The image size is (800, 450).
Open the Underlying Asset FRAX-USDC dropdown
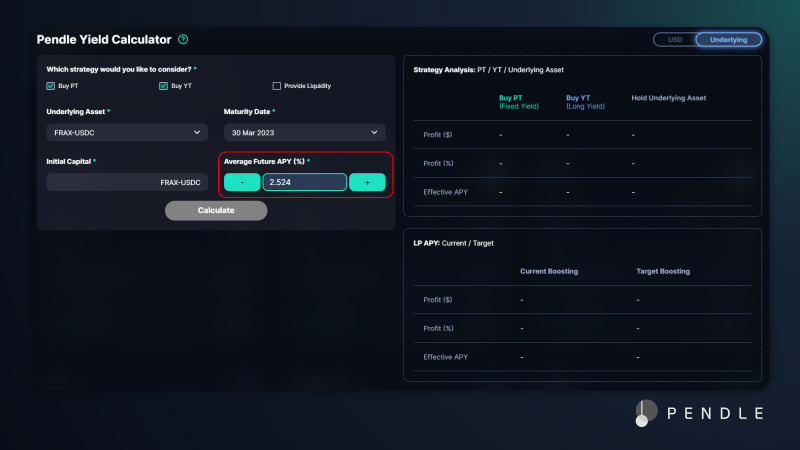click(x=126, y=132)
